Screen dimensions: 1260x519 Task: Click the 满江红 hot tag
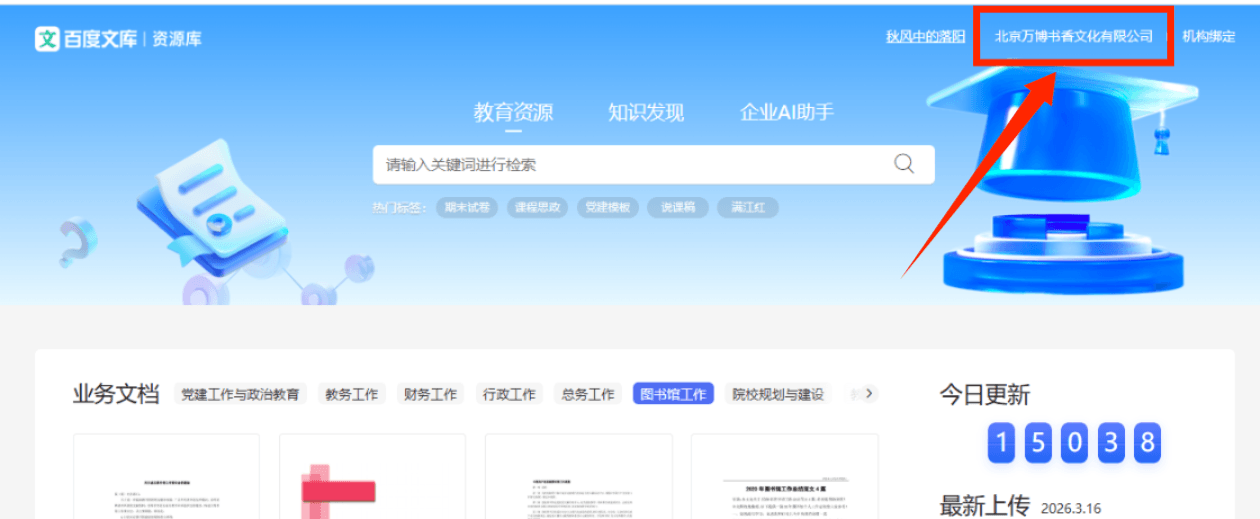coord(748,208)
